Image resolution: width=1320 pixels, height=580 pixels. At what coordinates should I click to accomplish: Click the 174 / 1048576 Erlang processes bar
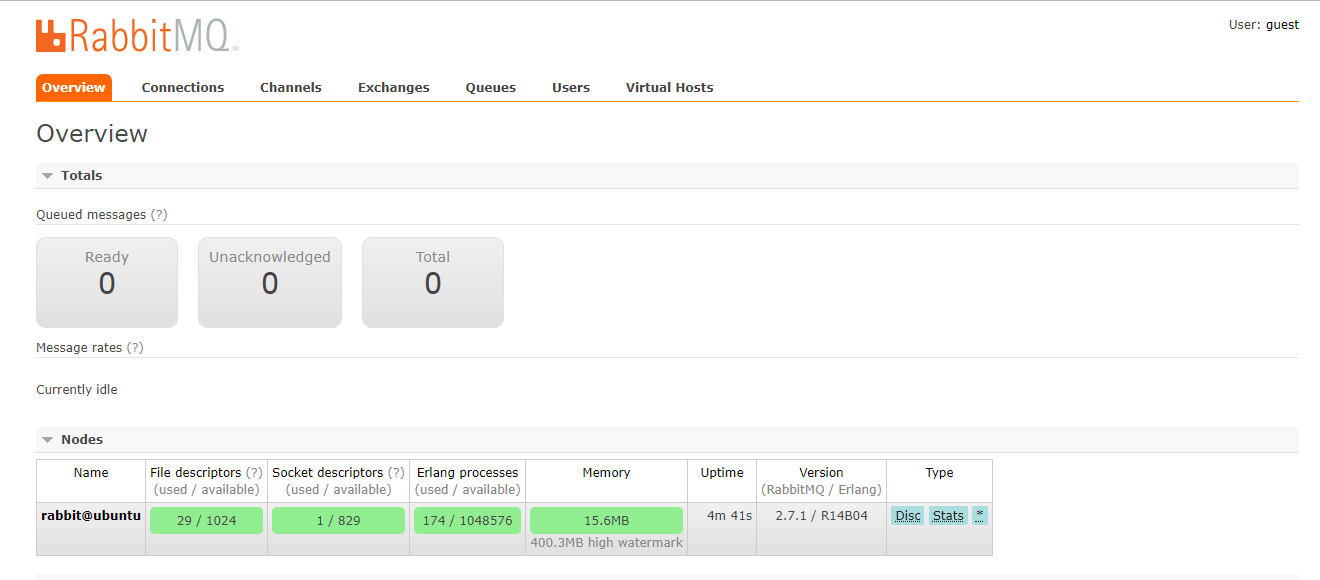(x=467, y=520)
